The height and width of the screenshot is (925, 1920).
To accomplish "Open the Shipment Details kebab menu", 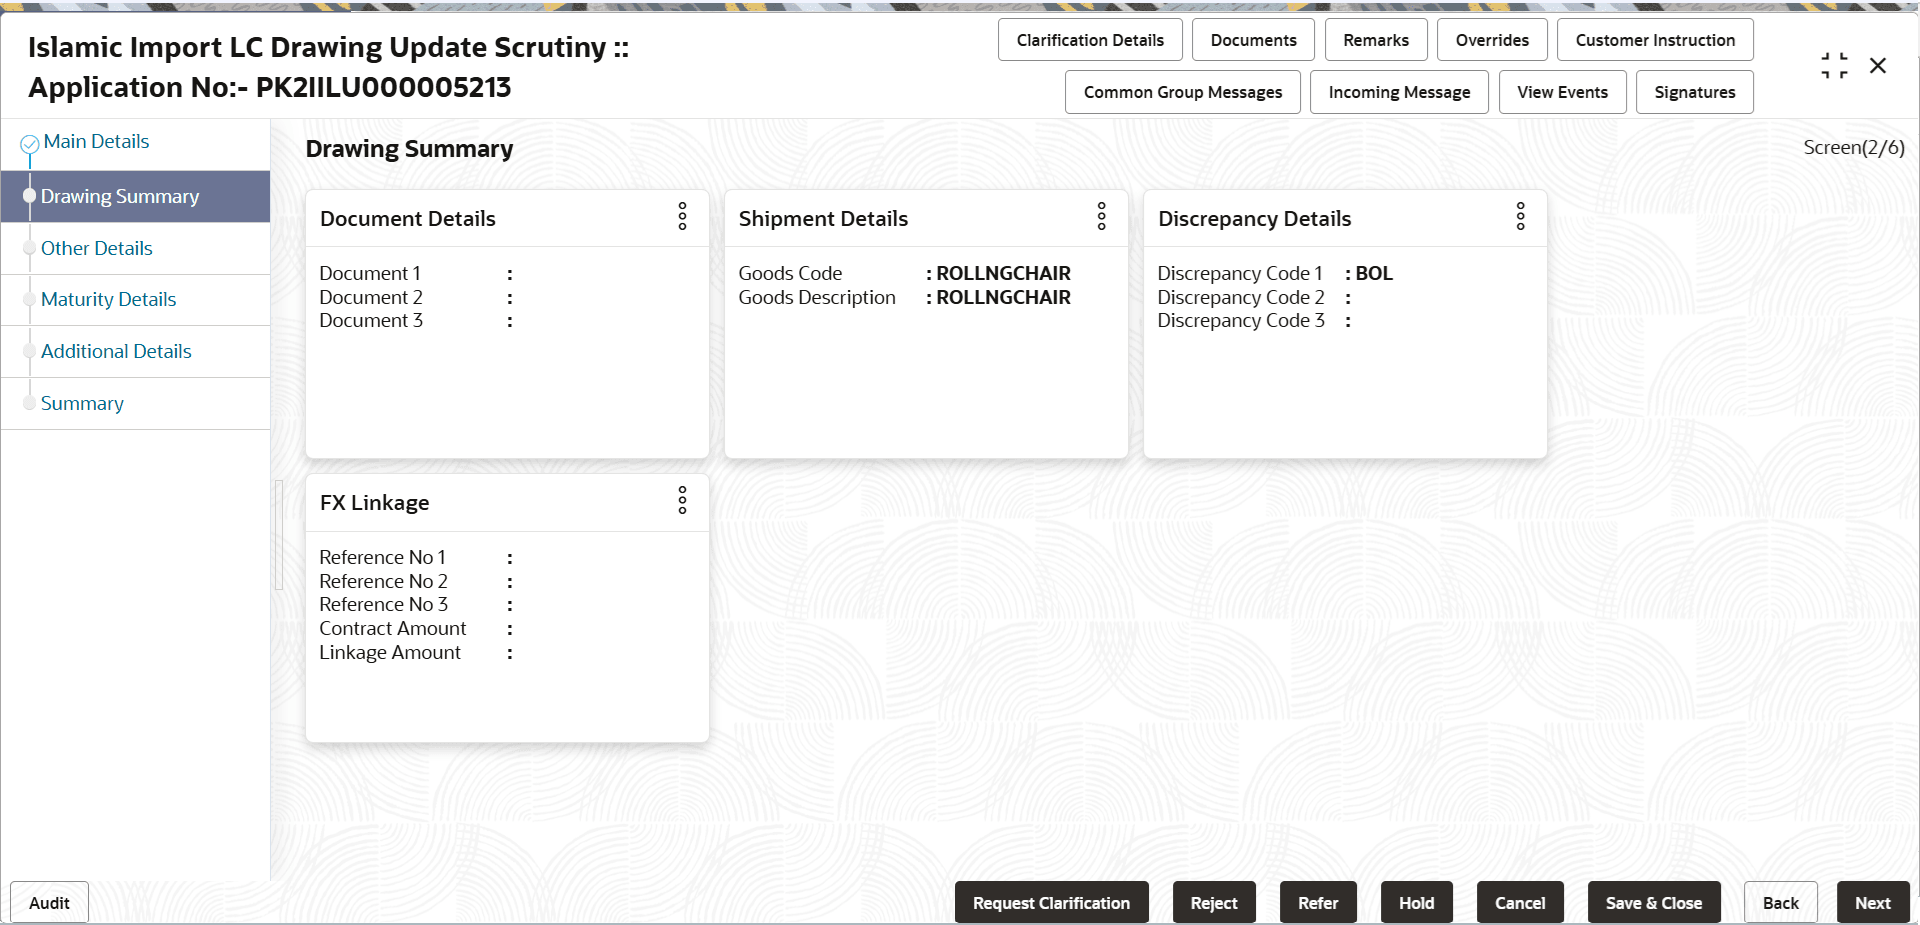I will [x=1100, y=217].
